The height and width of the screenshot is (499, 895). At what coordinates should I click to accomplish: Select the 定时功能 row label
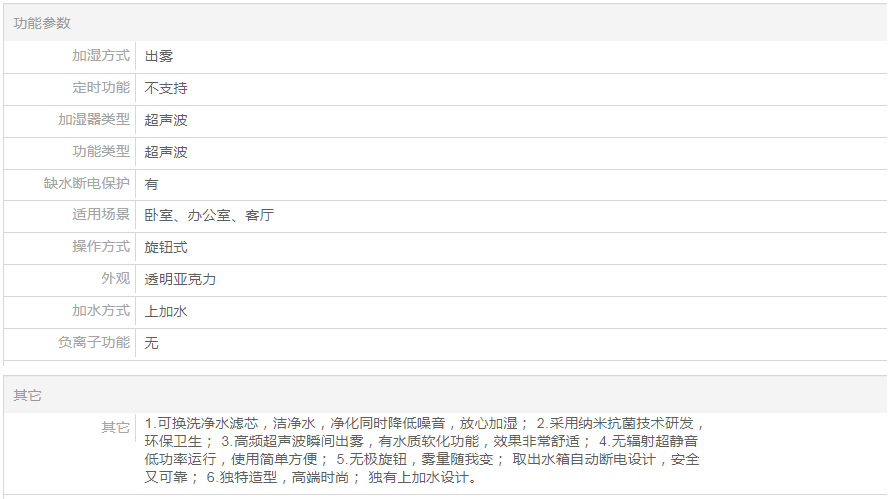(x=100, y=88)
